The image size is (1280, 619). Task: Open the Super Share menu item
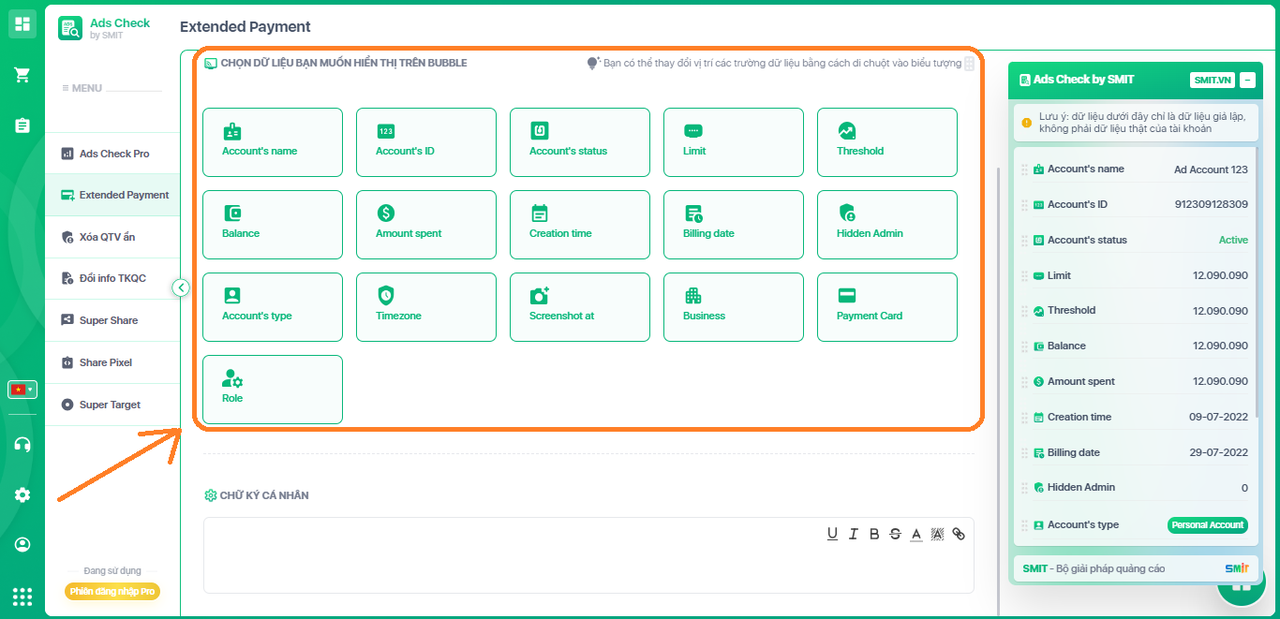(108, 321)
